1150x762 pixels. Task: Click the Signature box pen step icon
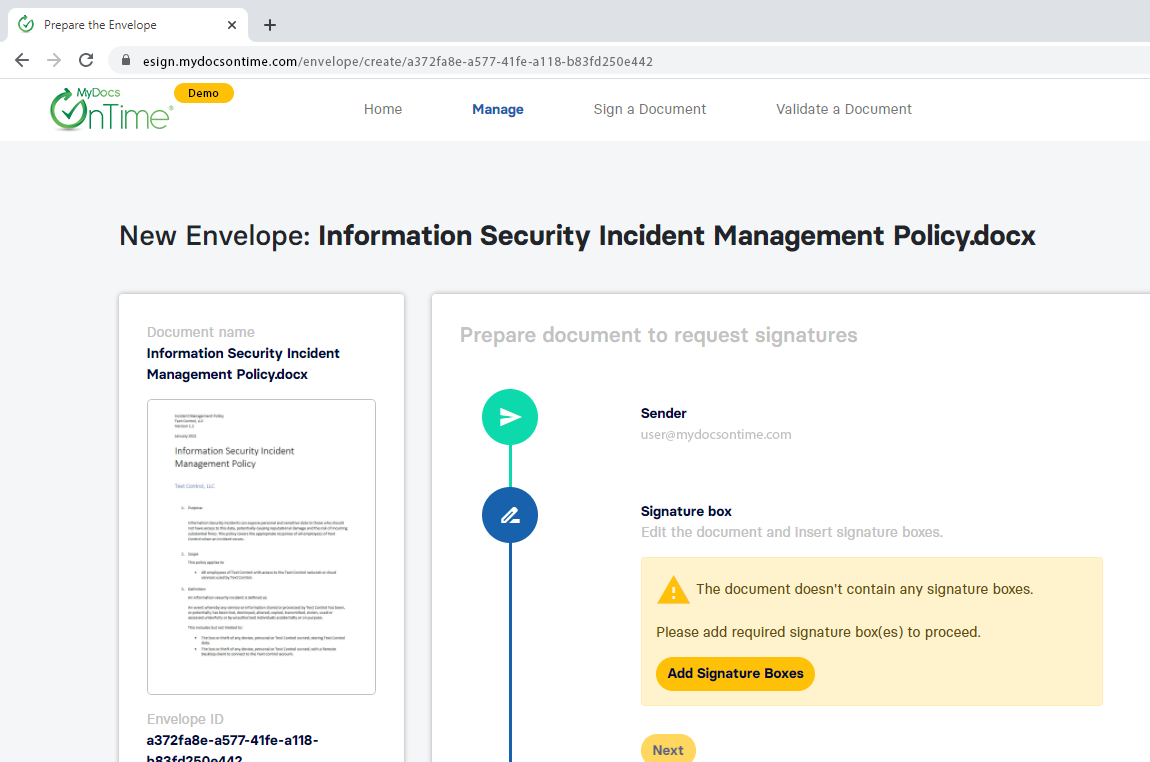tap(510, 515)
